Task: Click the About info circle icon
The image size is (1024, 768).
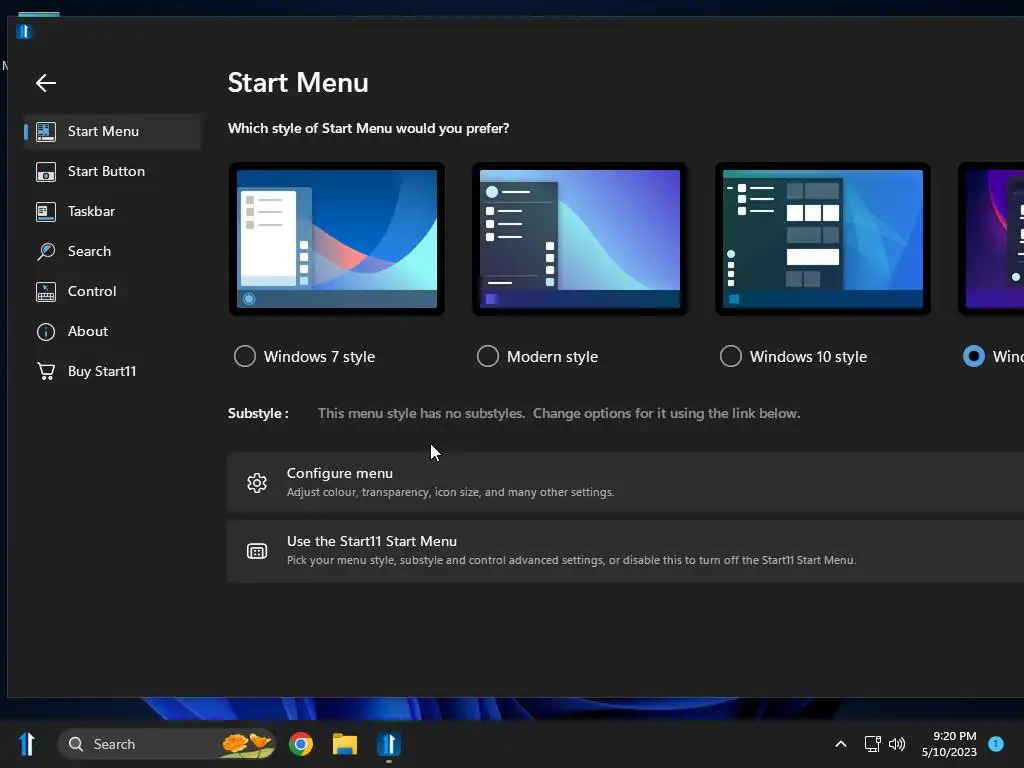Action: (x=46, y=332)
